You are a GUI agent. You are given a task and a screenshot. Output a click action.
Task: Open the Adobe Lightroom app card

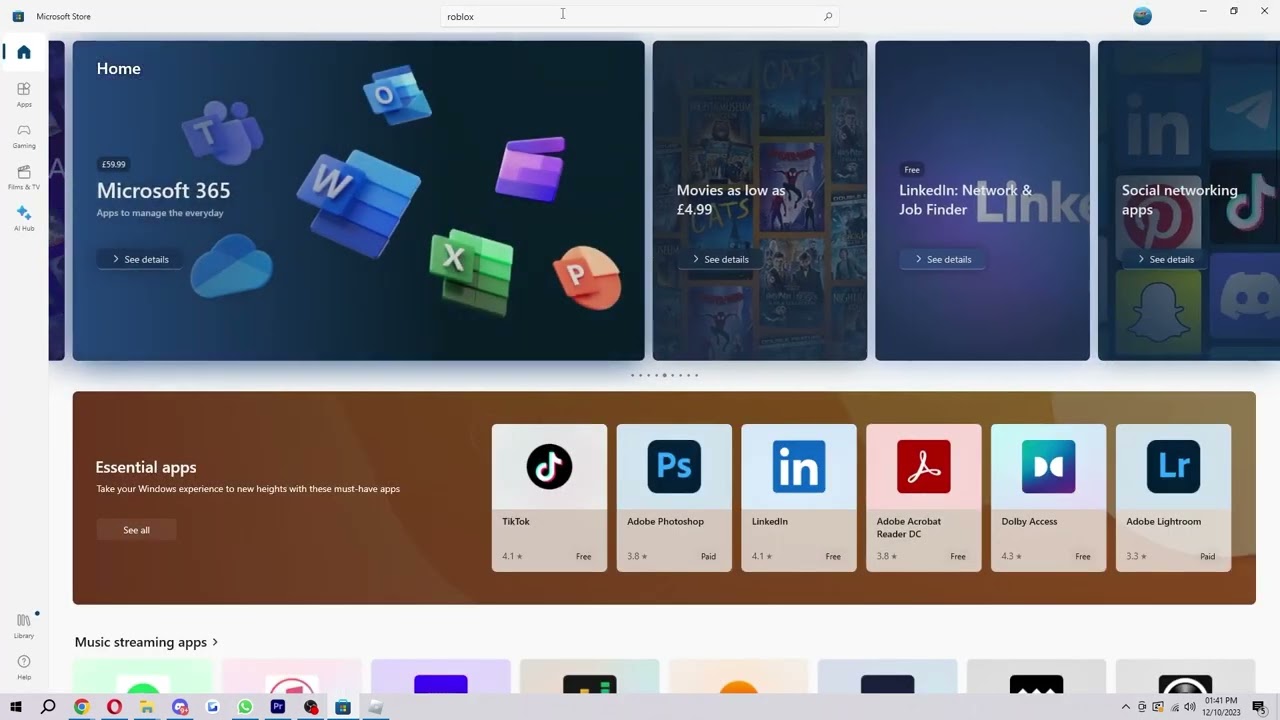[x=1173, y=498]
